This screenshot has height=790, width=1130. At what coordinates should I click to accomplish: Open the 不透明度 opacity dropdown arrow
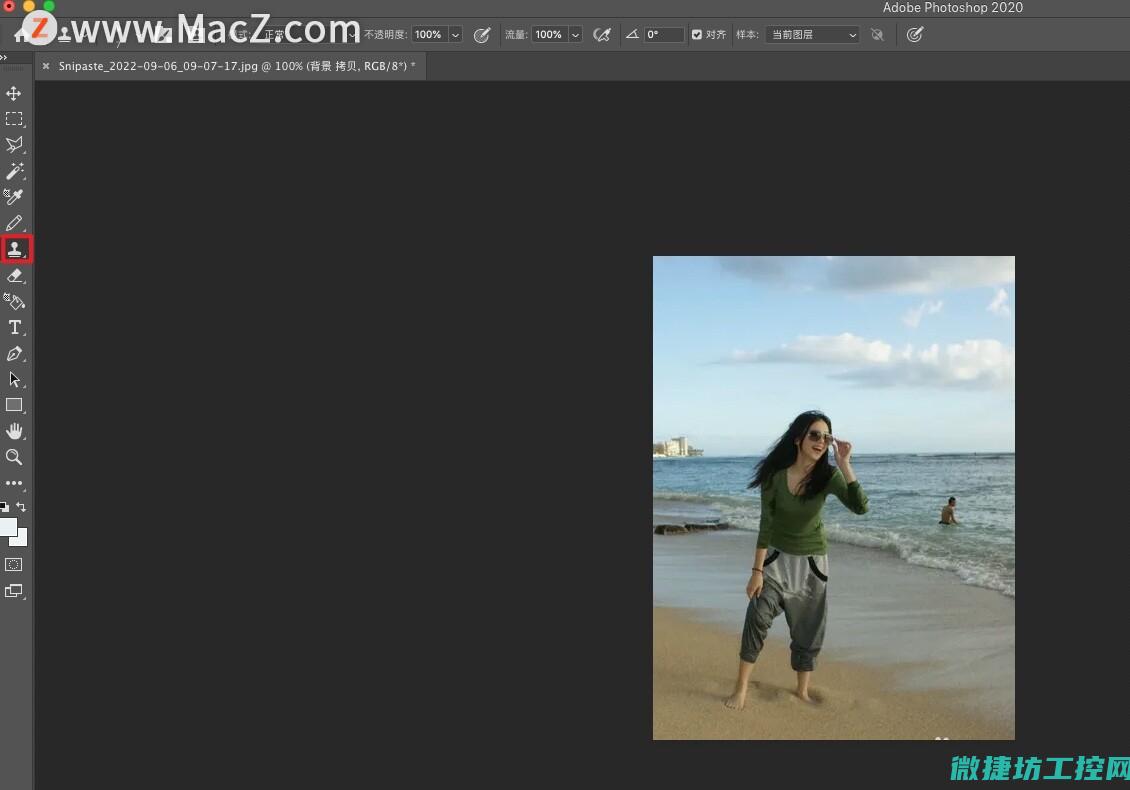455,35
